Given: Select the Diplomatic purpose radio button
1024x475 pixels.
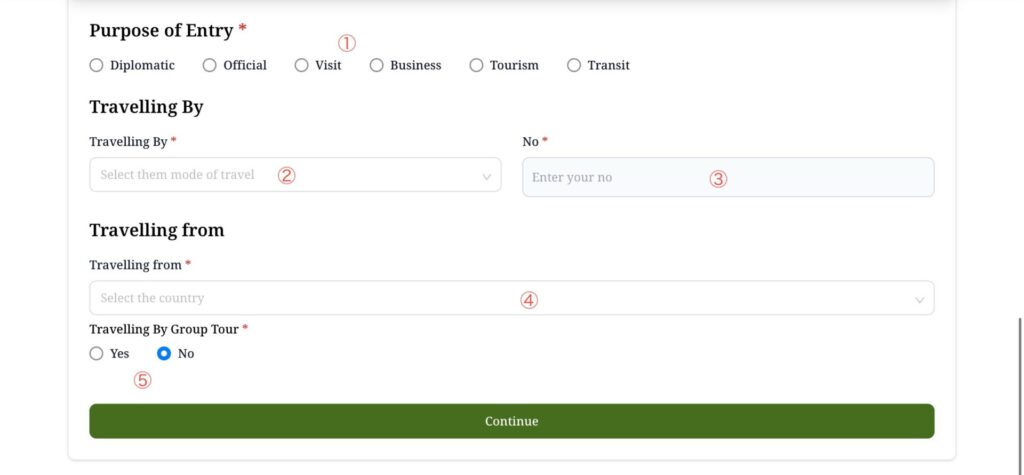Looking at the screenshot, I should pyautogui.click(x=96, y=66).
